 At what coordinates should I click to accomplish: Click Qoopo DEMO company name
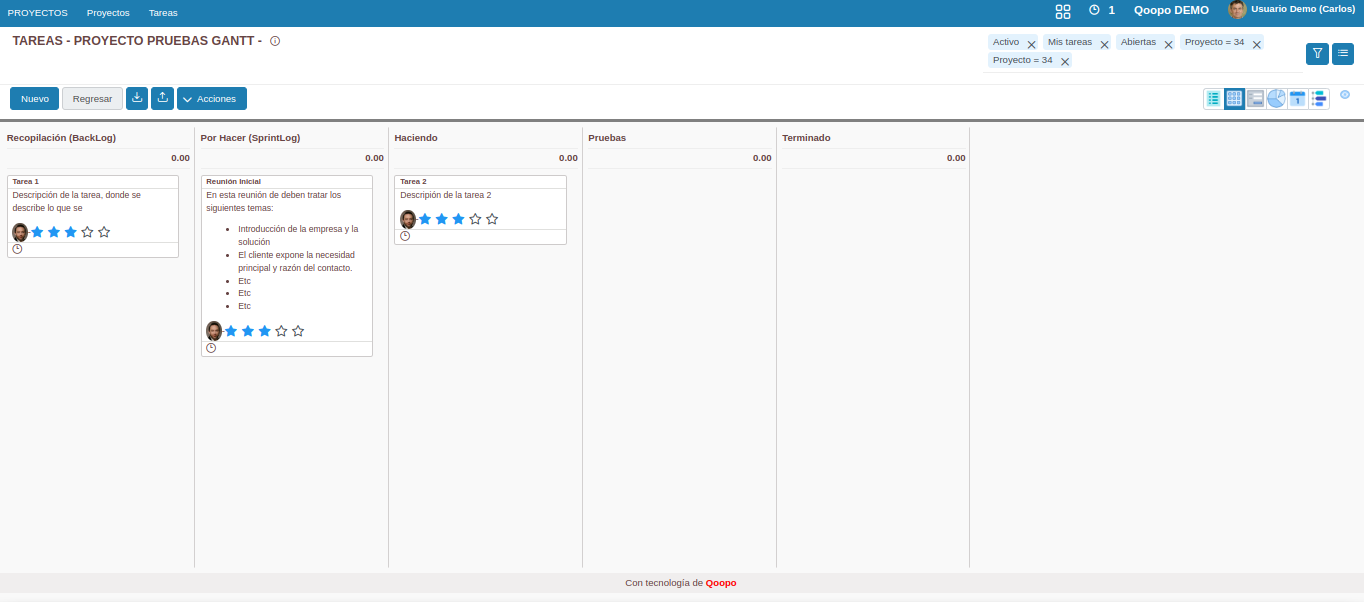click(1171, 10)
